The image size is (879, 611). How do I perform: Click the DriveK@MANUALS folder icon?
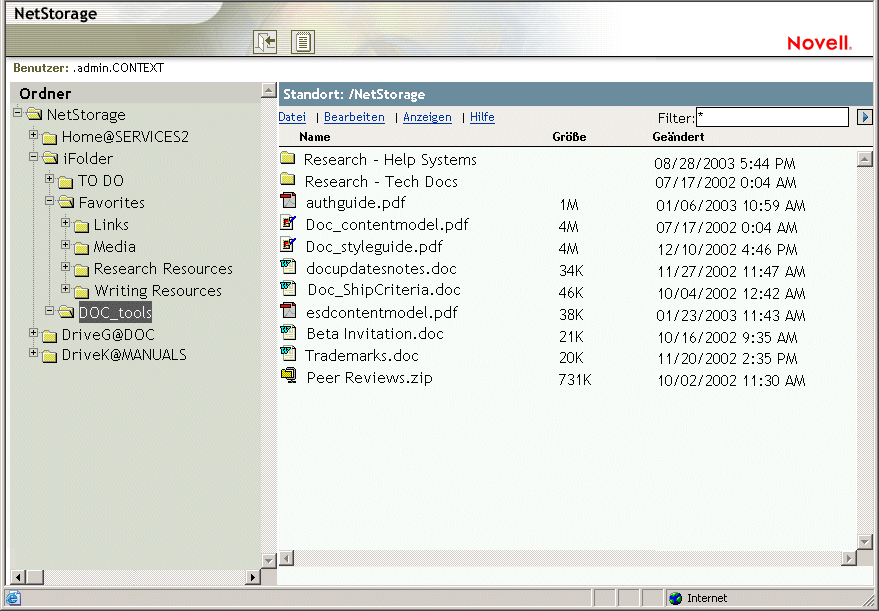(x=50, y=356)
